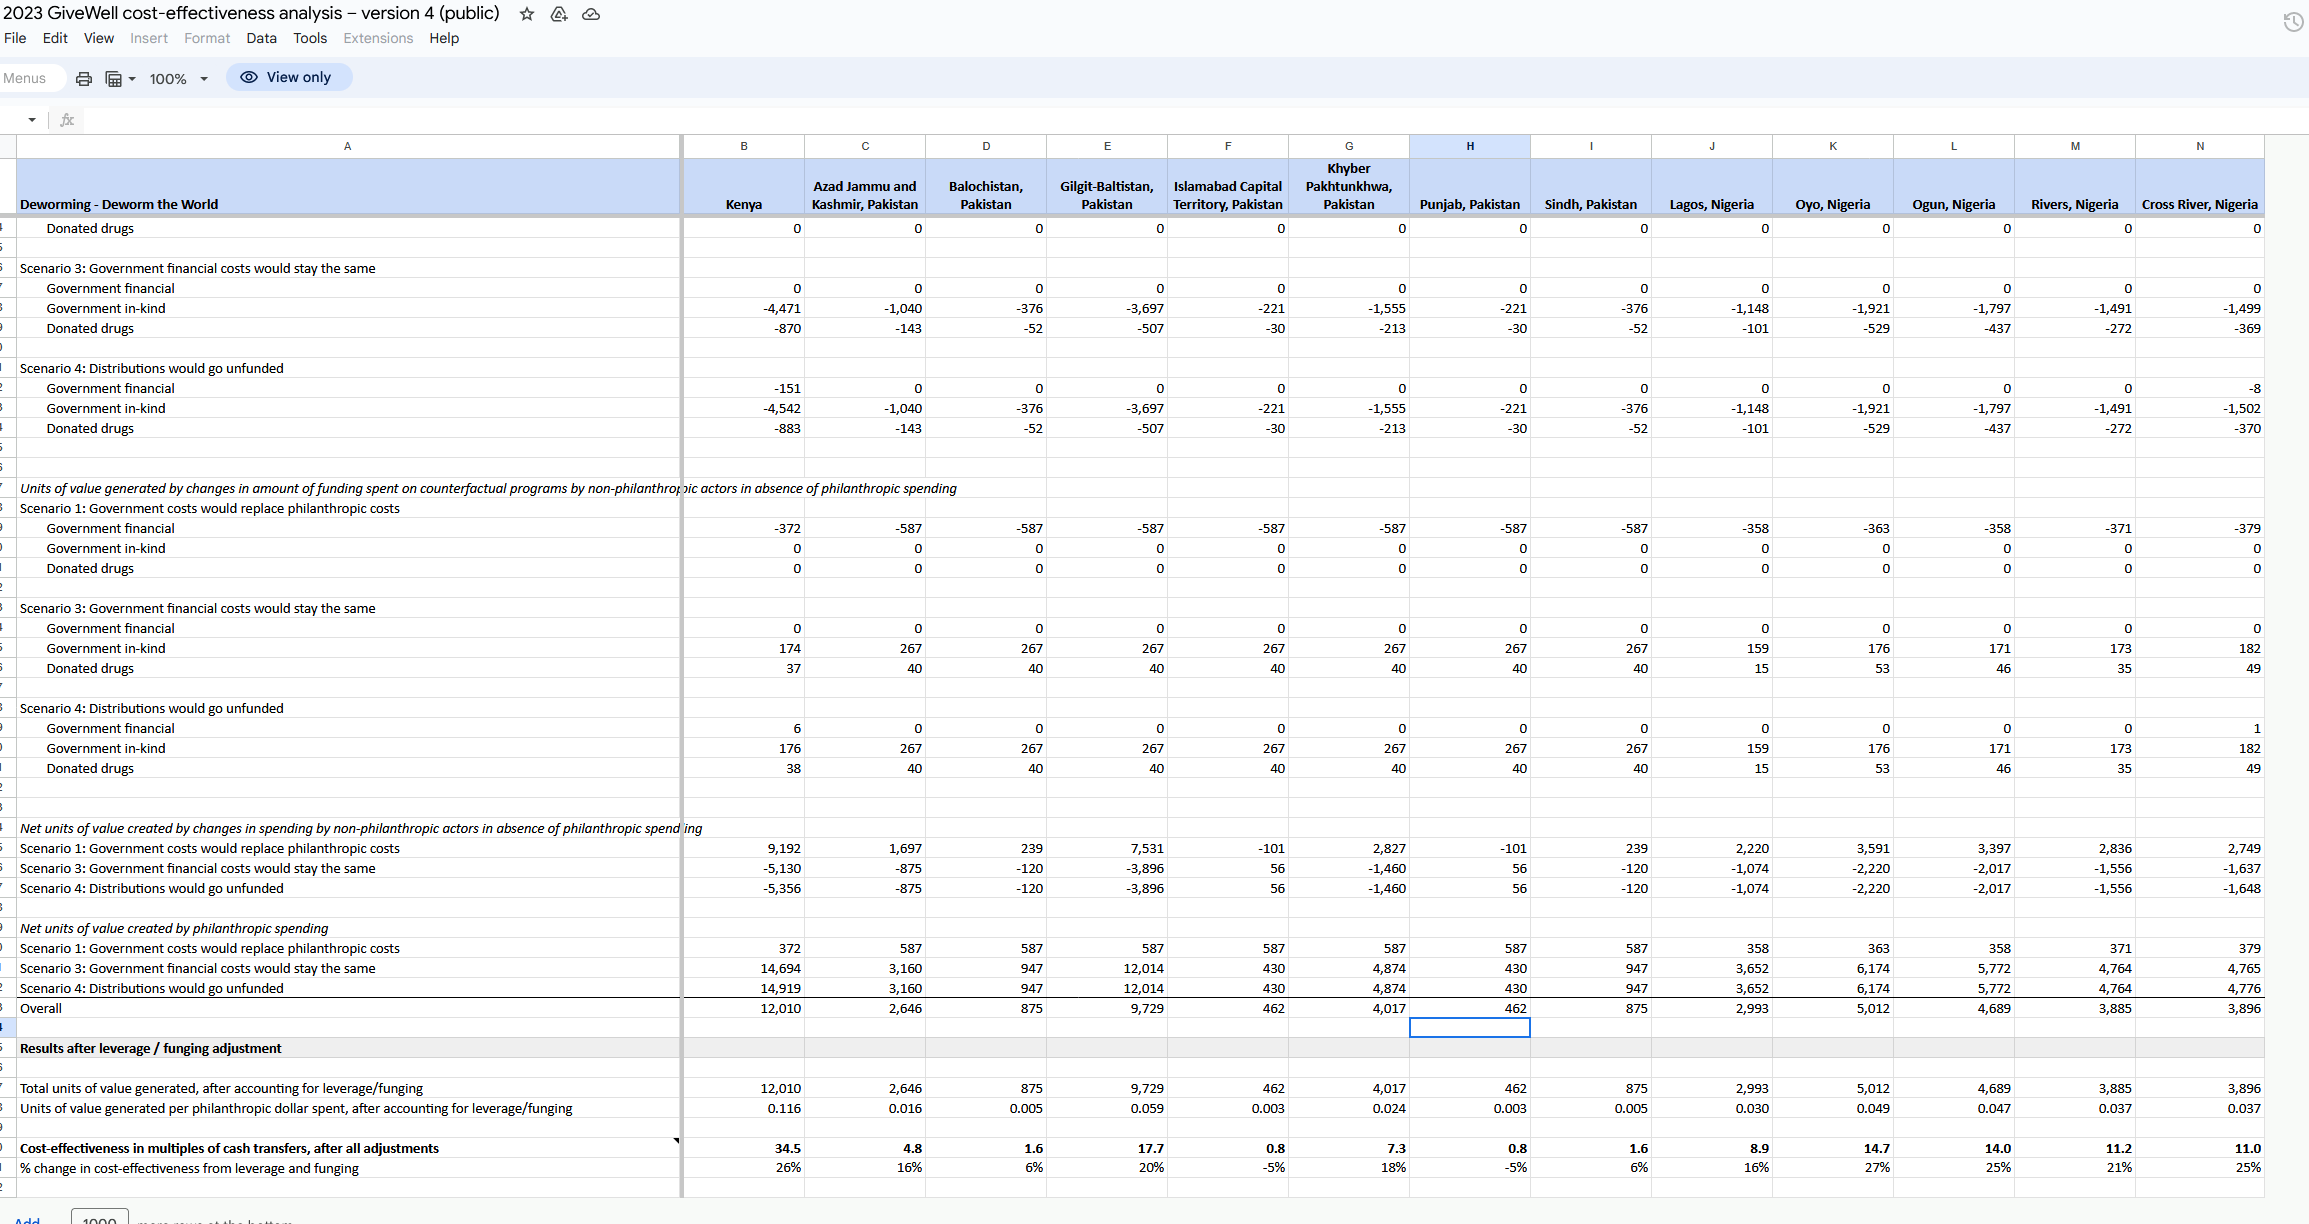Open the Insert menu
This screenshot has height=1224, width=2309.
[x=149, y=38]
